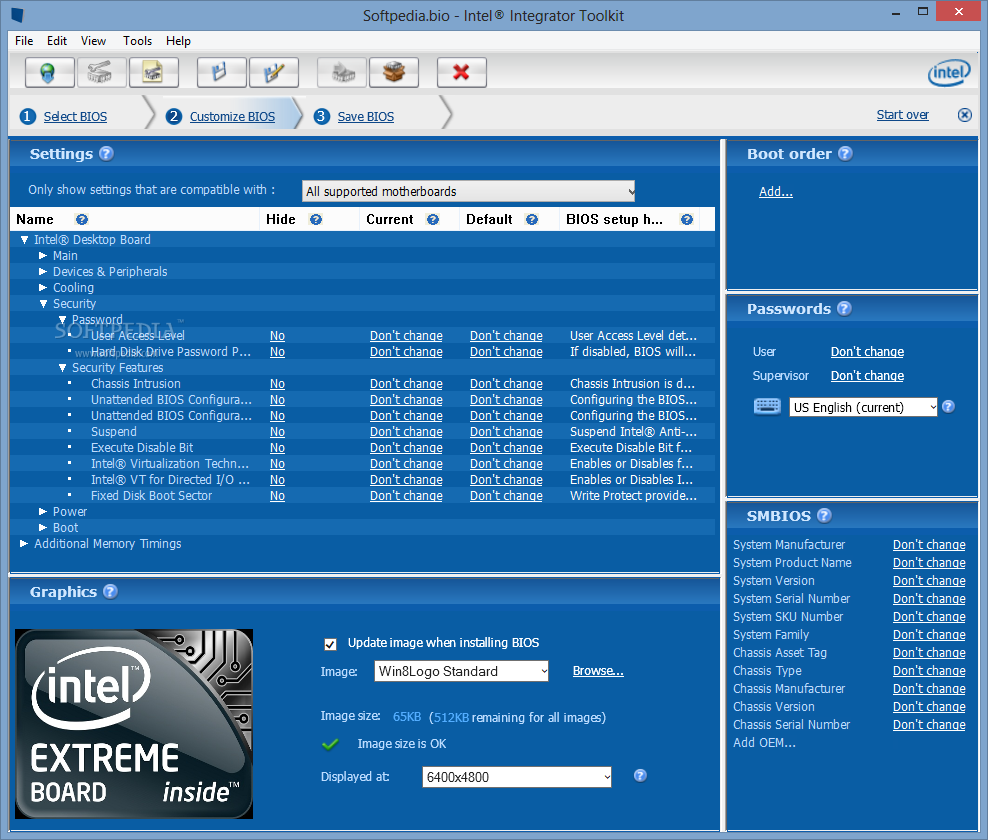This screenshot has height=840, width=988.
Task: Collapse the Security Features tree node
Action: tap(62, 368)
